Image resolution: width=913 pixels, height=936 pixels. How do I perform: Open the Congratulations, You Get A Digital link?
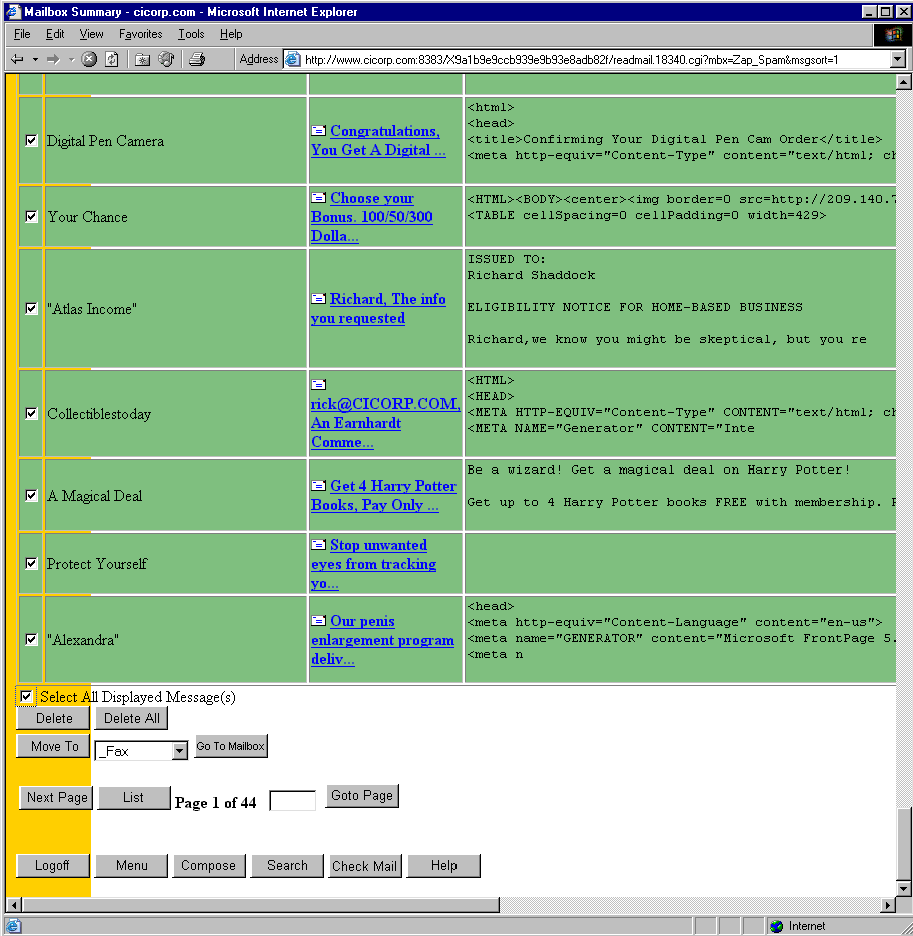pos(379,140)
